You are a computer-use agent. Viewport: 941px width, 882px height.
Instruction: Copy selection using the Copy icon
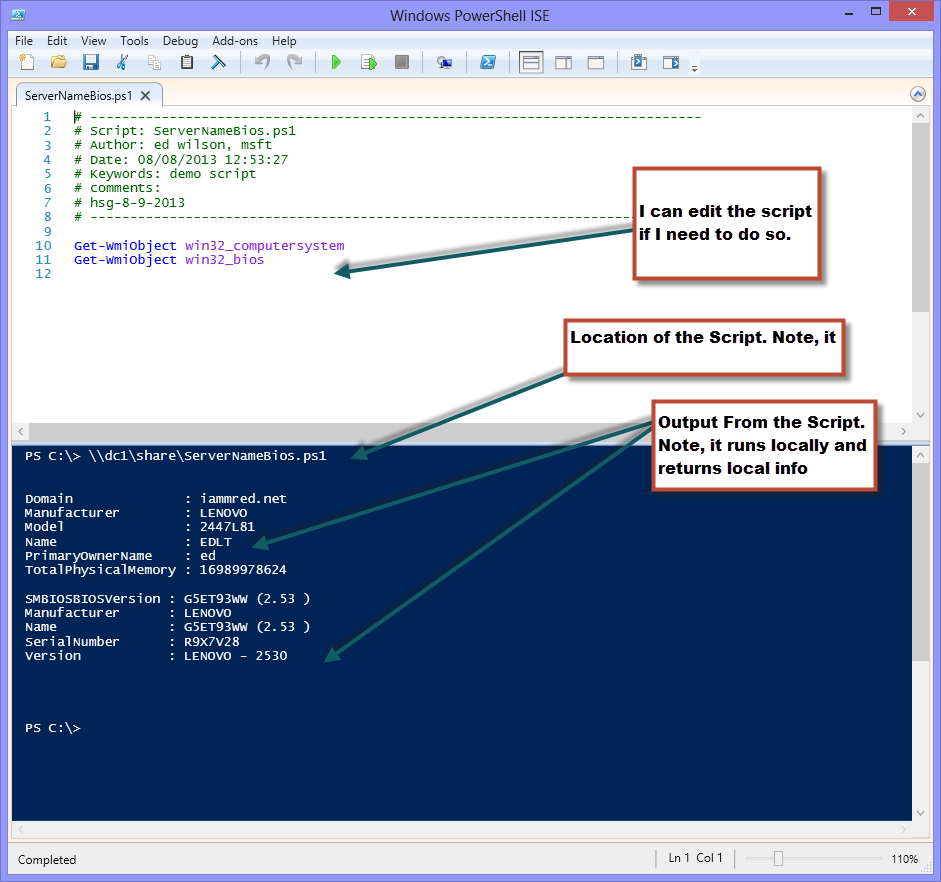(x=154, y=62)
